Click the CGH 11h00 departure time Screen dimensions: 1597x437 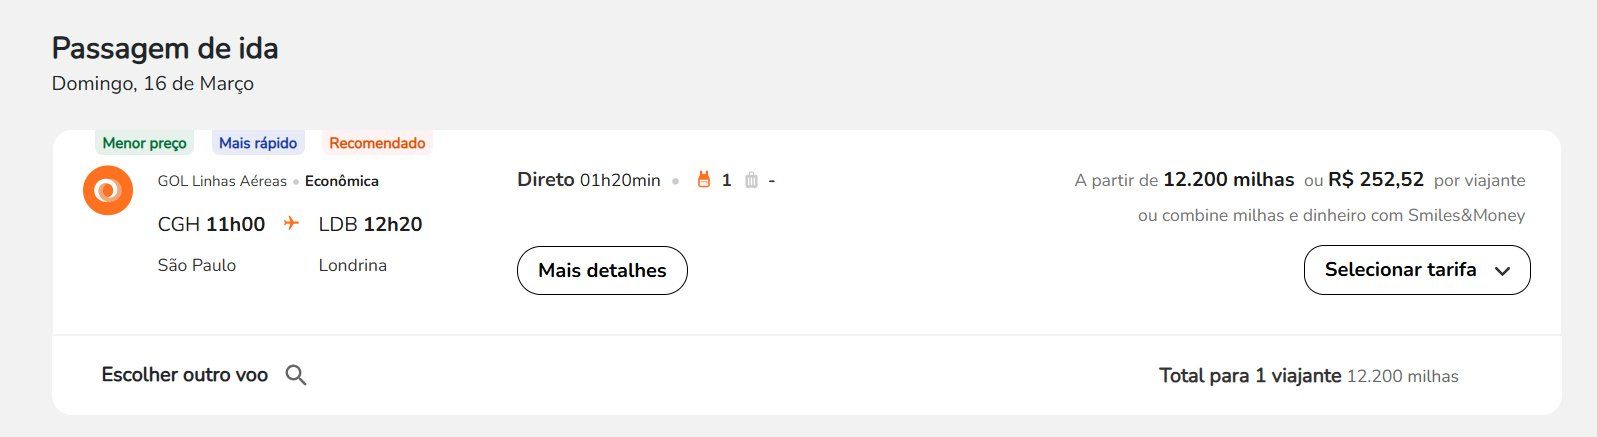pyautogui.click(x=211, y=224)
